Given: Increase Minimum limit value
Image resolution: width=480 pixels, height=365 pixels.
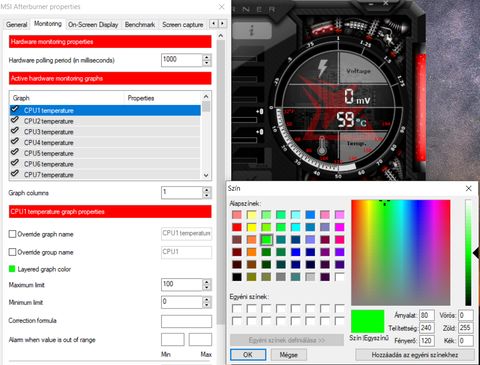Looking at the screenshot, I should coord(207,299).
